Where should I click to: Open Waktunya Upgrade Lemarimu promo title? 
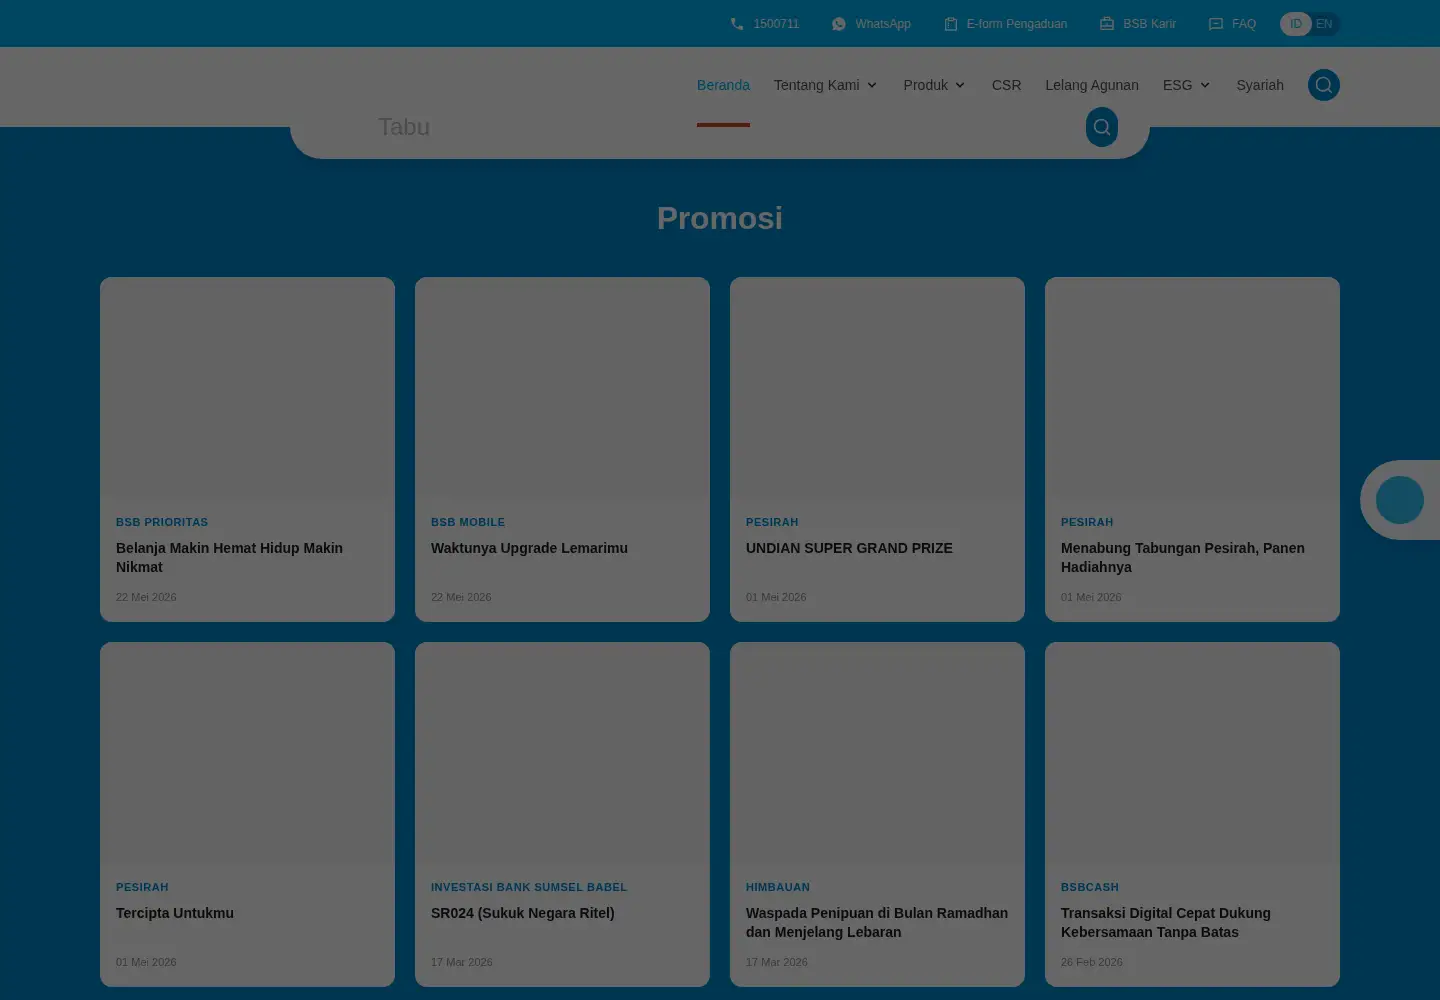(529, 548)
